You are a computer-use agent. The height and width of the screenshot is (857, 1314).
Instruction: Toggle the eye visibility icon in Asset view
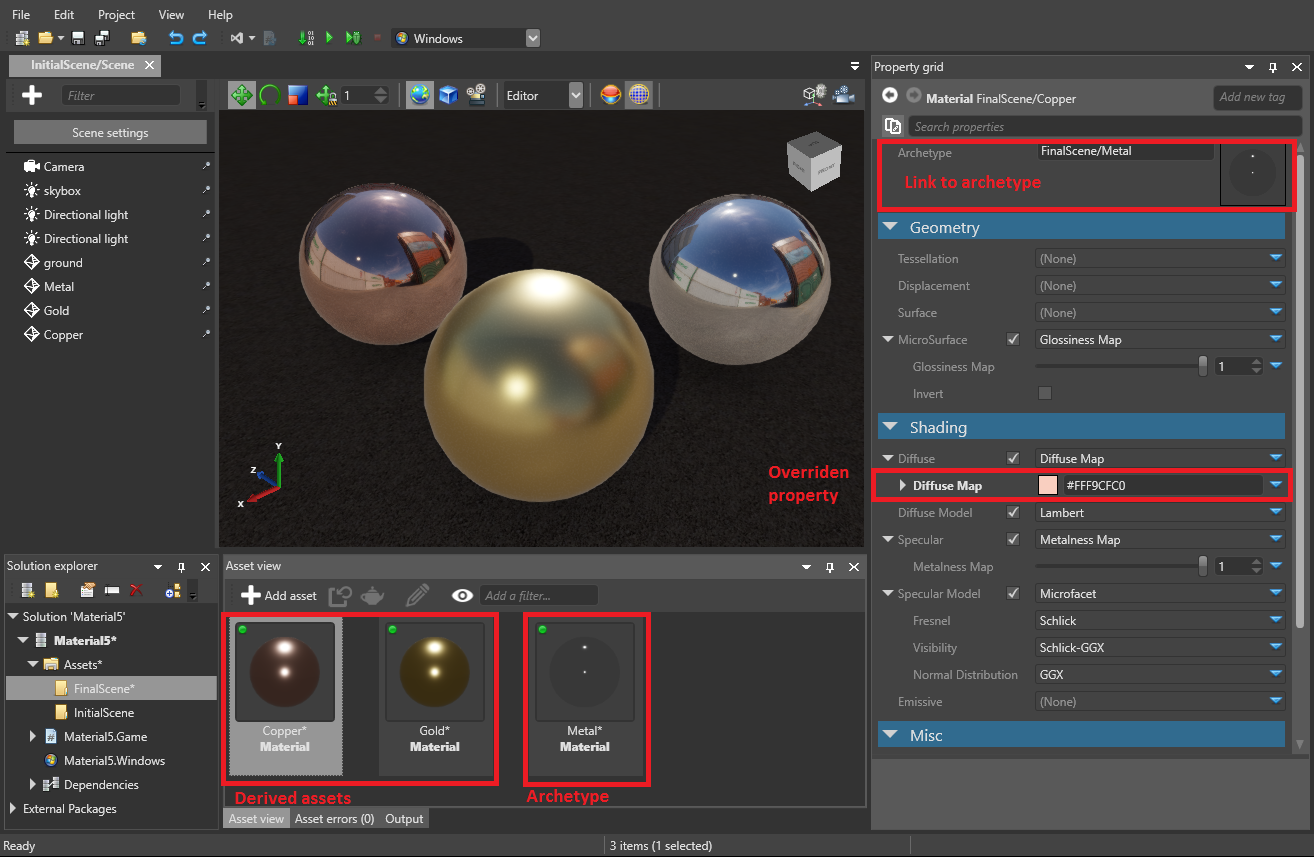click(462, 595)
